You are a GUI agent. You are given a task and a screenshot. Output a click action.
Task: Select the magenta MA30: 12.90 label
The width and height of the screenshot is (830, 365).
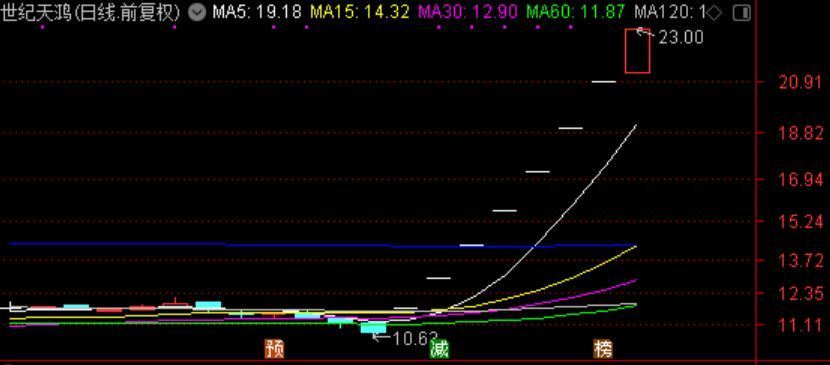point(468,12)
